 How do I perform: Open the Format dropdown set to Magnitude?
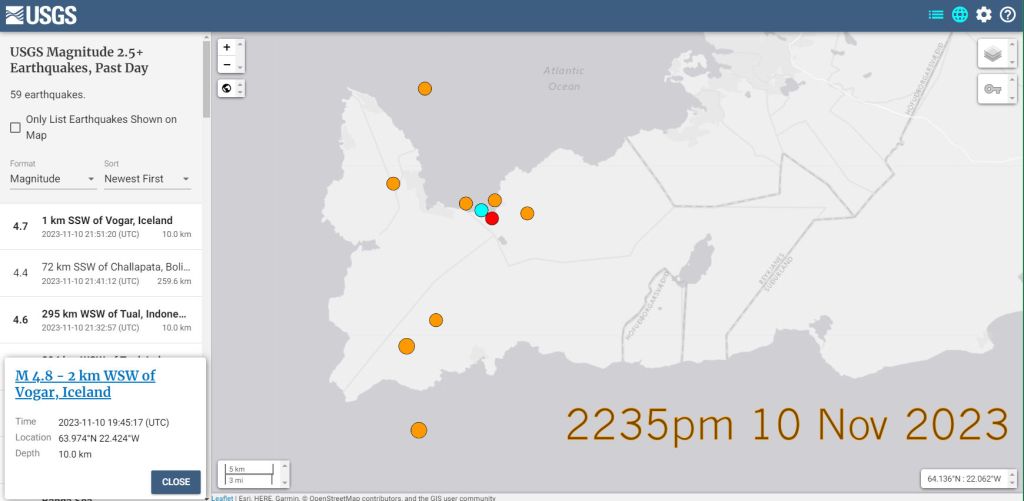[x=53, y=179]
